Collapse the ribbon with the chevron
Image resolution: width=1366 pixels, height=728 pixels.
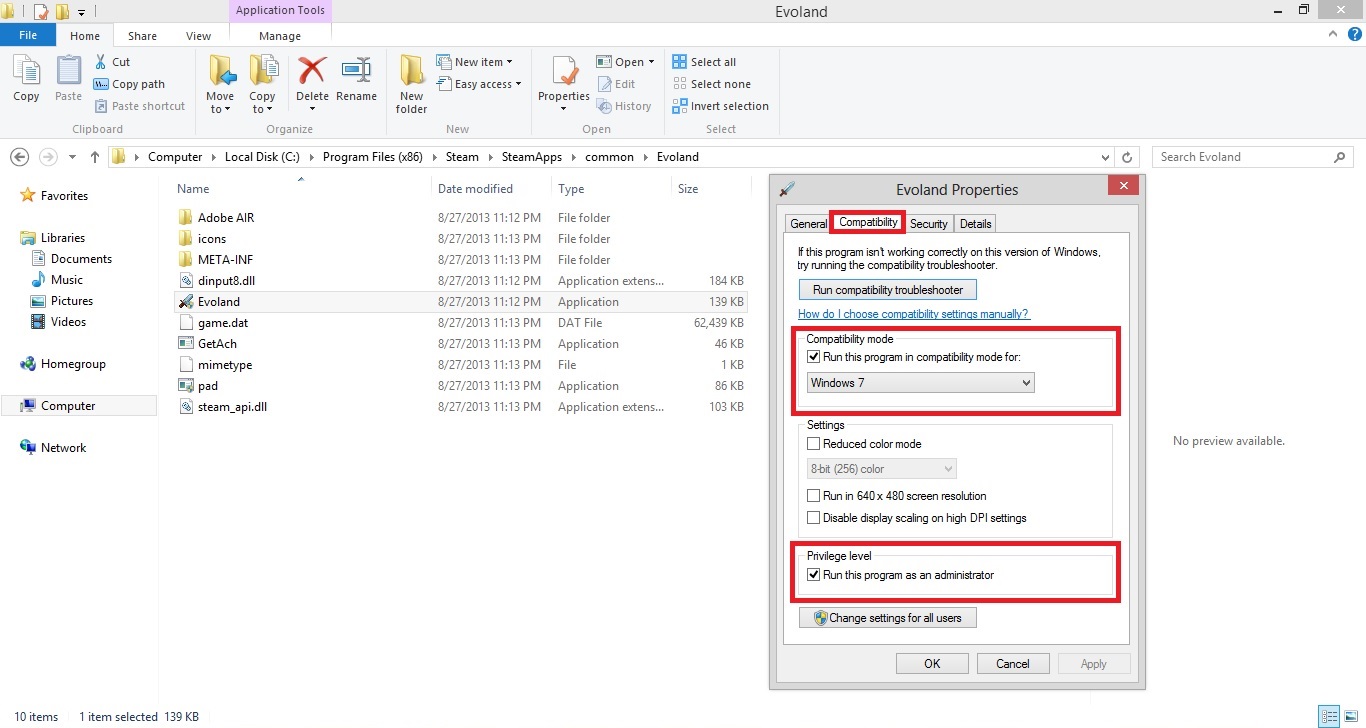(1333, 34)
